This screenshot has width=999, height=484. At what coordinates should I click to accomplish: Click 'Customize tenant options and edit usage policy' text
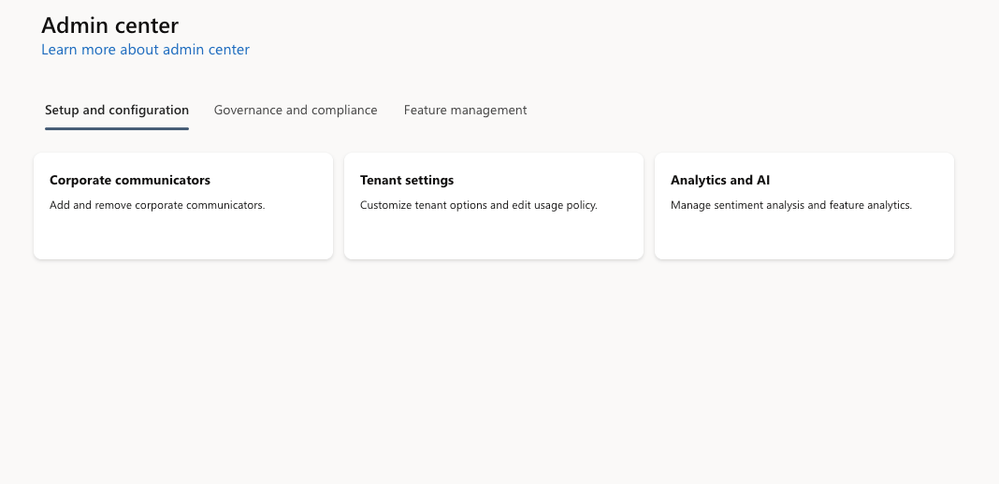(478, 206)
